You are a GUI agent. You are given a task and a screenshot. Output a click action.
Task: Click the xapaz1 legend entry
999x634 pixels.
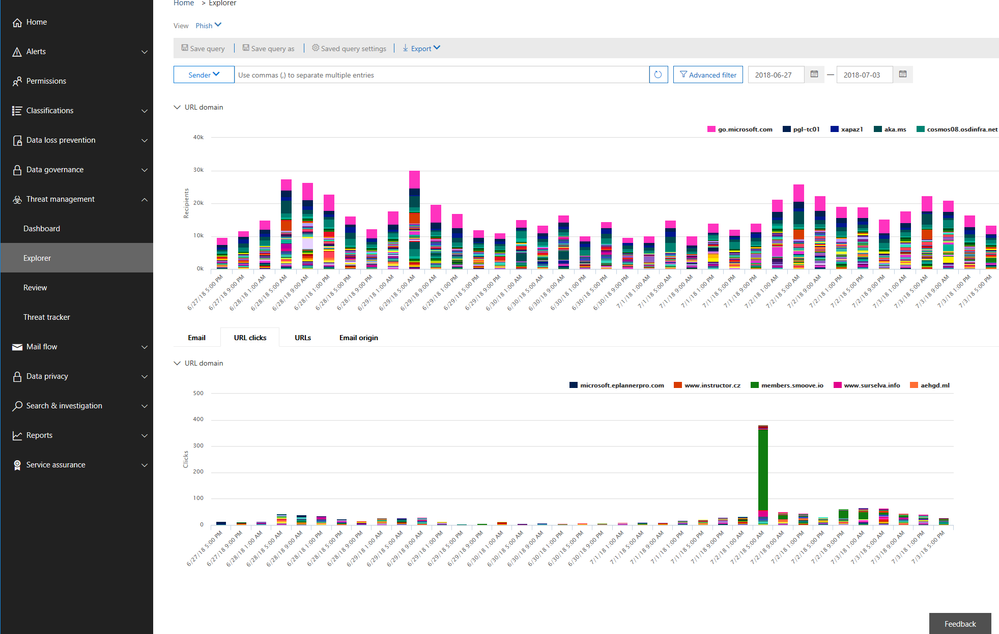(847, 129)
